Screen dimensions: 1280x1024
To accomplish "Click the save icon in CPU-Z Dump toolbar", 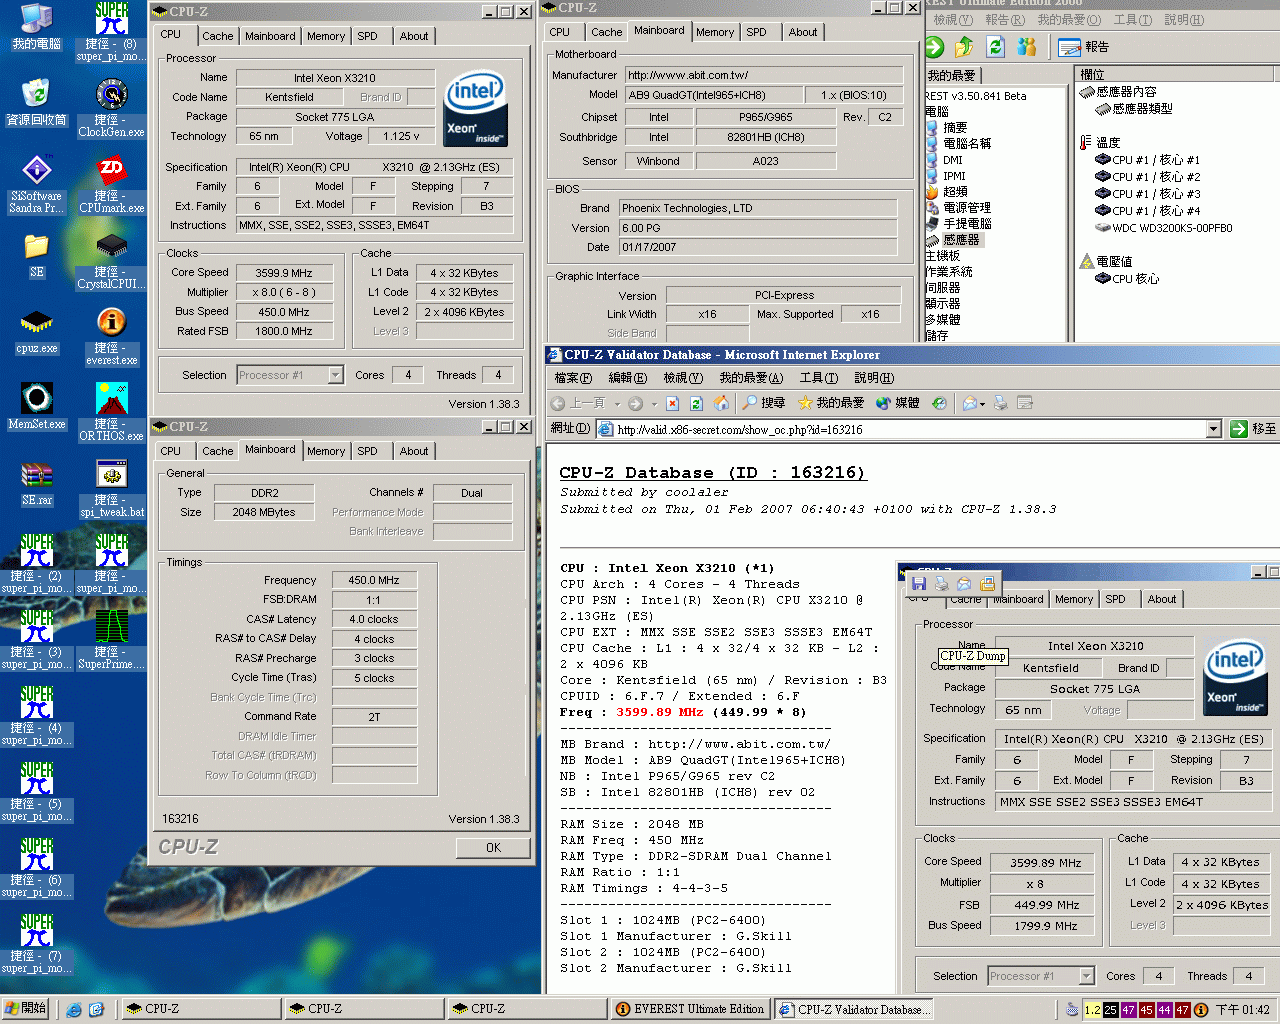I will 919,583.
